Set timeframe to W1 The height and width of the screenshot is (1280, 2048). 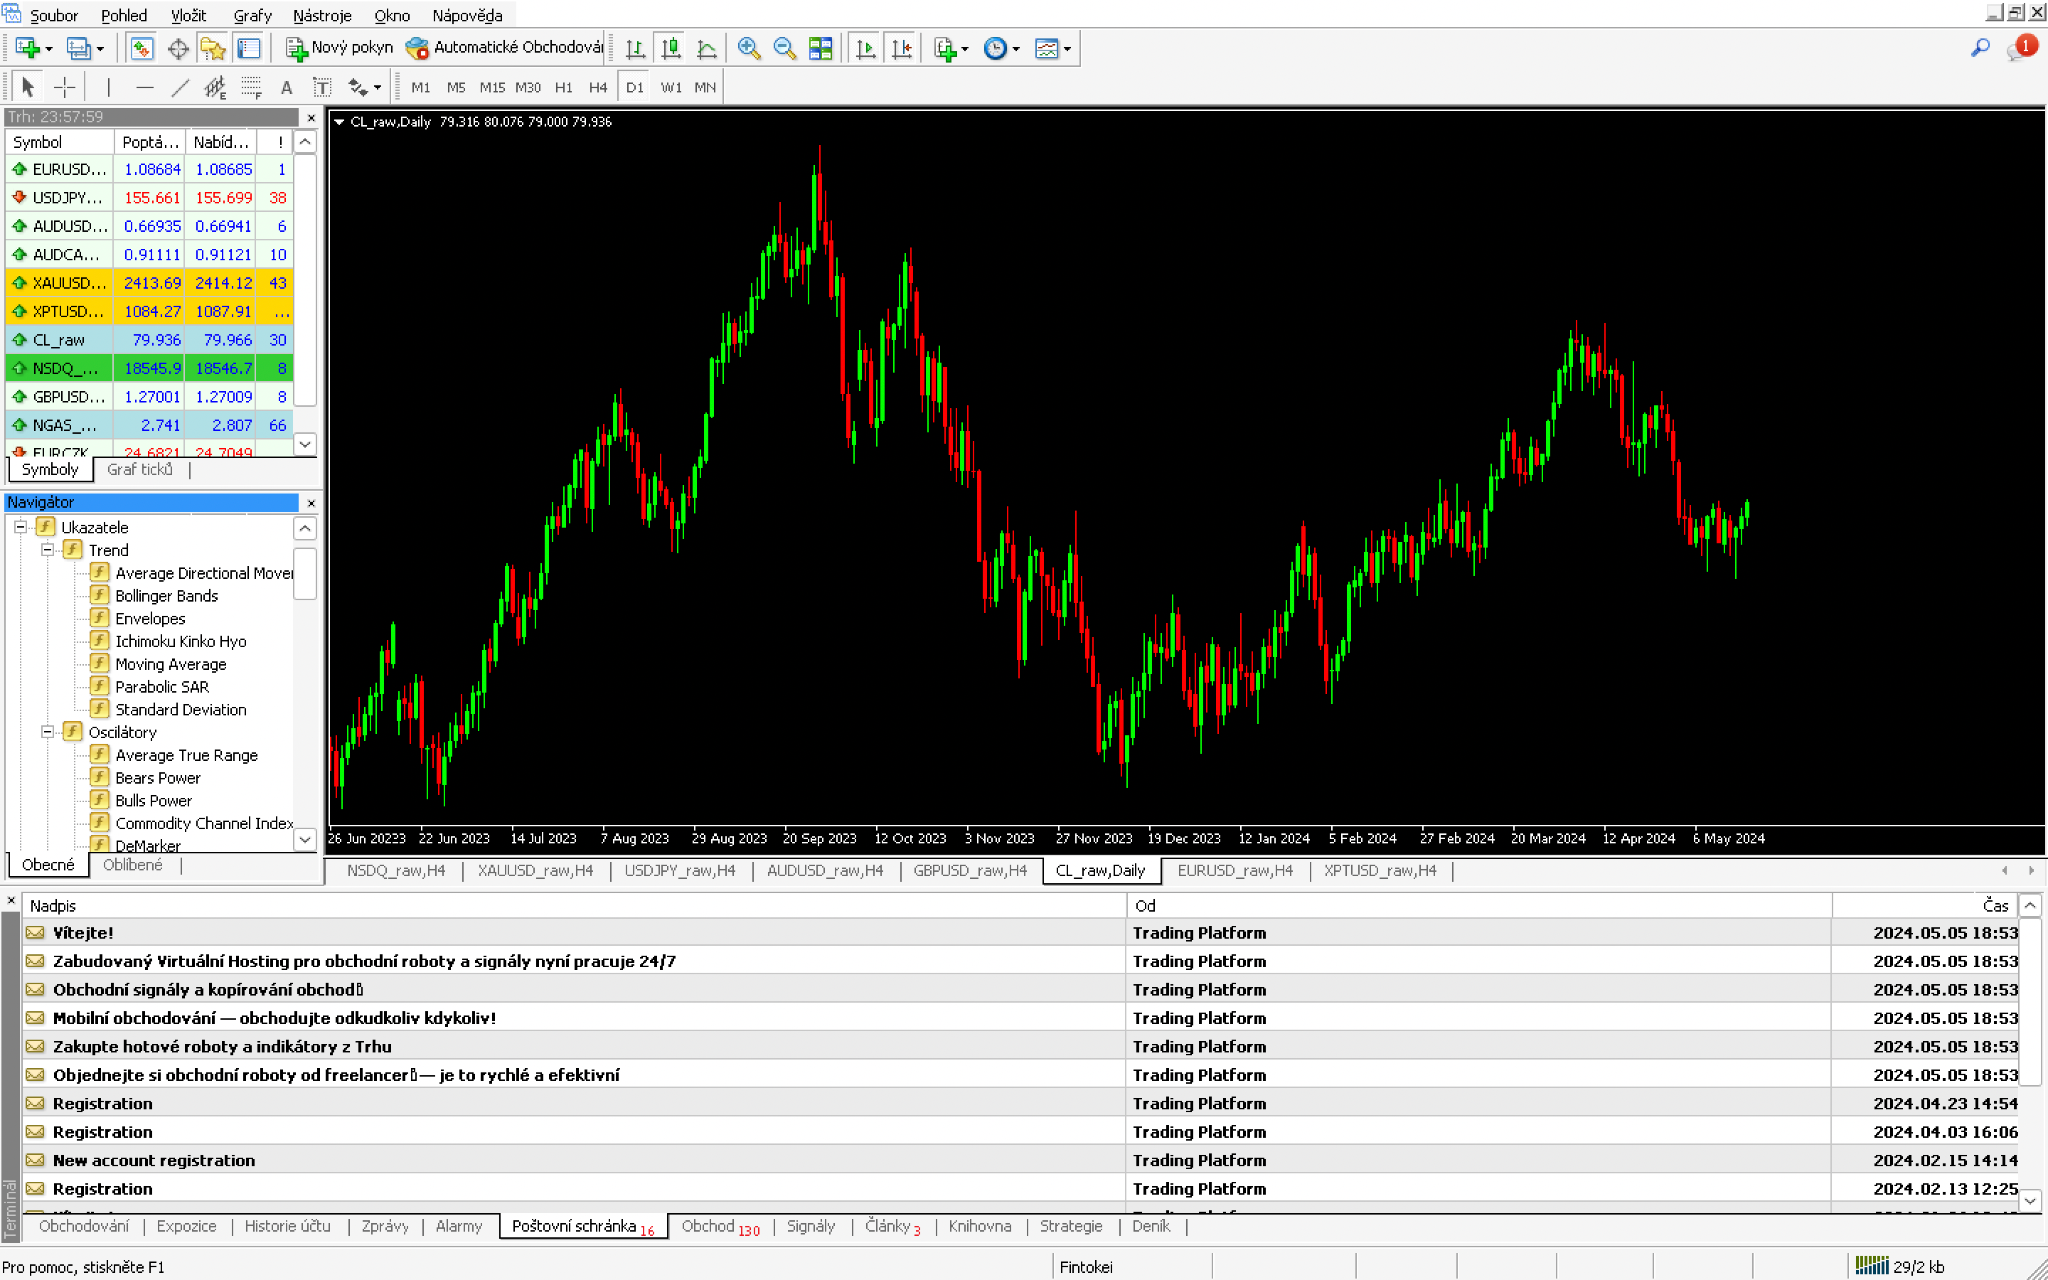point(671,87)
